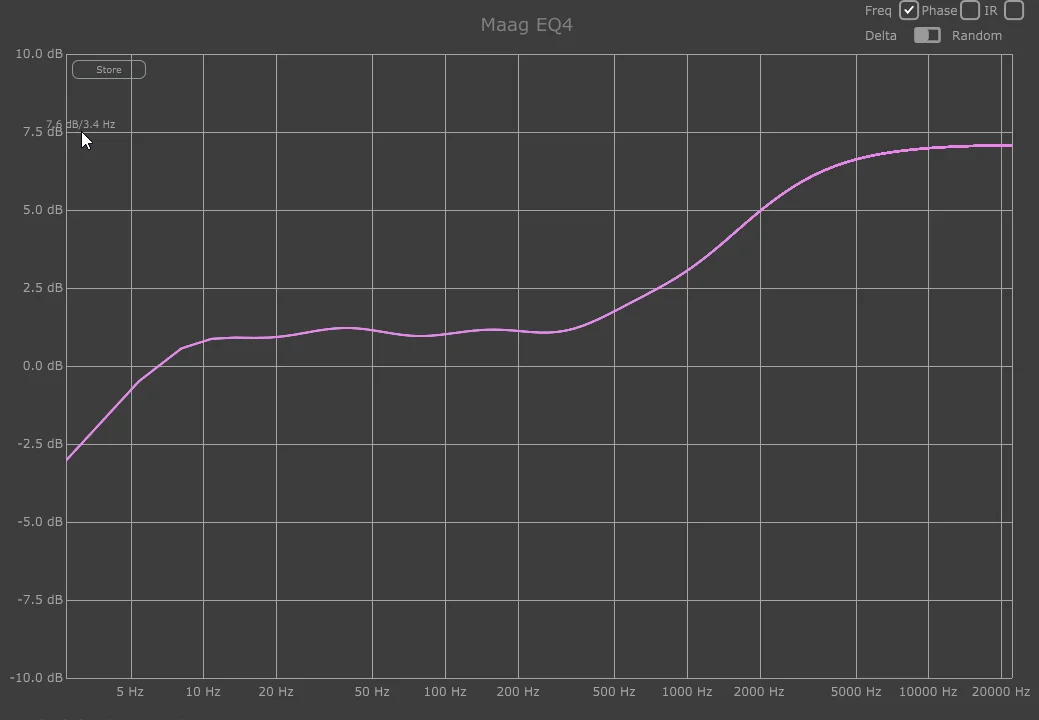Click the '10 Hz' axis label
Image resolution: width=1039 pixels, height=720 pixels.
[x=203, y=692]
